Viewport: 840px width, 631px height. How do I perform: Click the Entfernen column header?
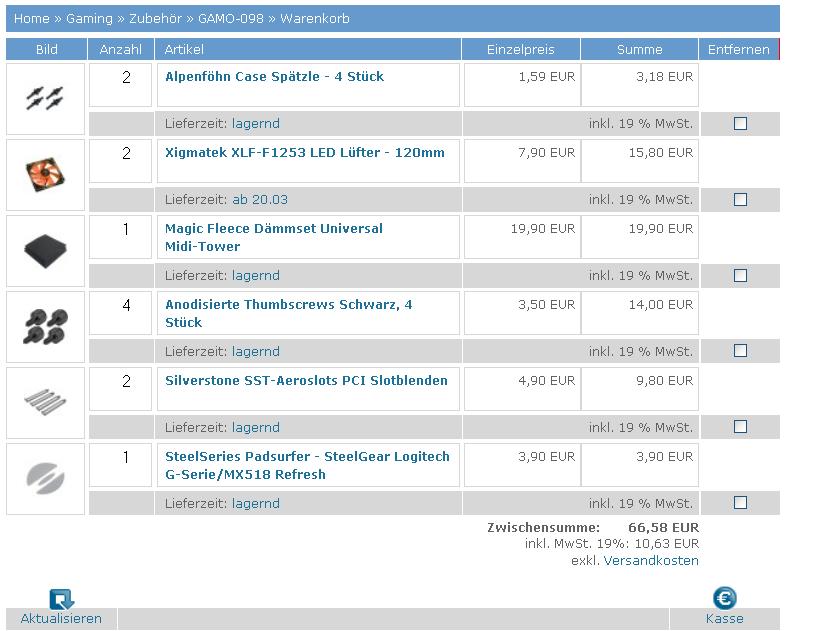pyautogui.click(x=739, y=49)
